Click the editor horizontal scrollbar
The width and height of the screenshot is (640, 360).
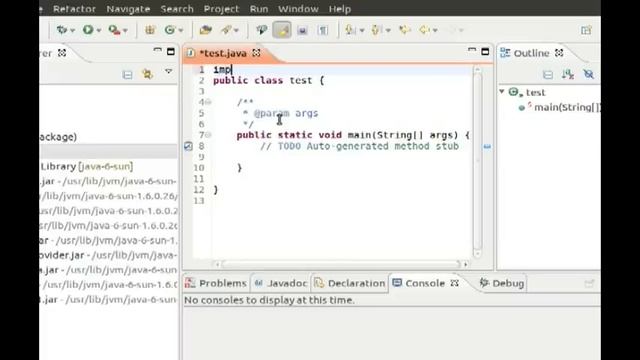click(x=340, y=264)
